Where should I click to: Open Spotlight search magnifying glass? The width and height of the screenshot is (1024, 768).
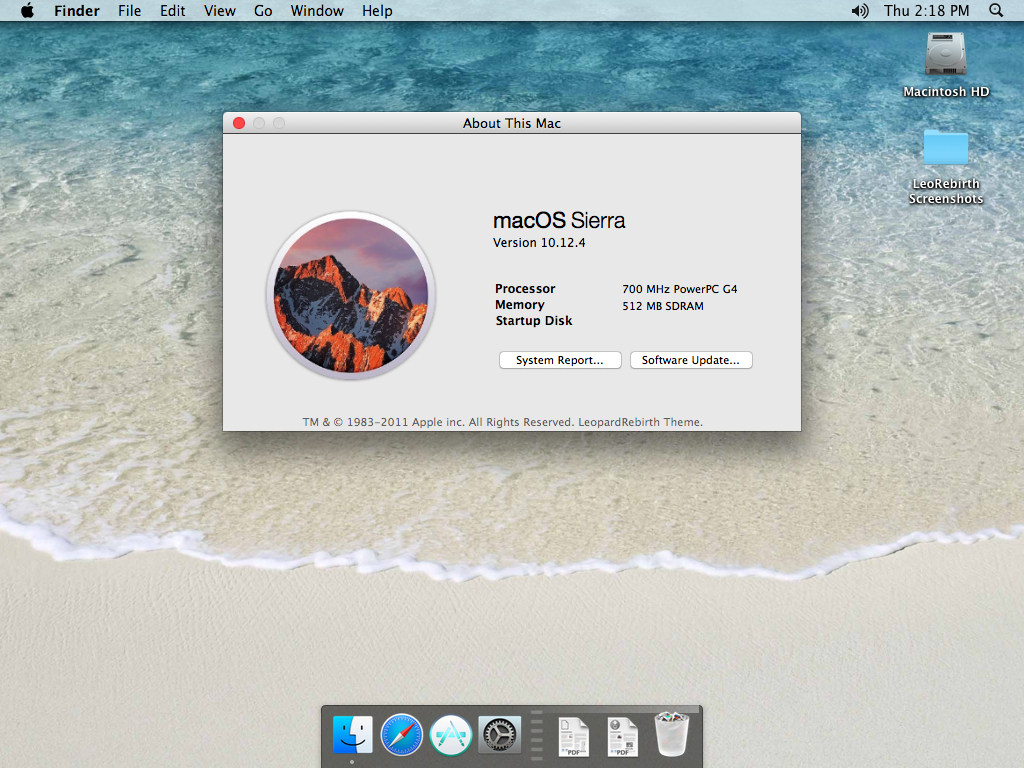click(995, 11)
